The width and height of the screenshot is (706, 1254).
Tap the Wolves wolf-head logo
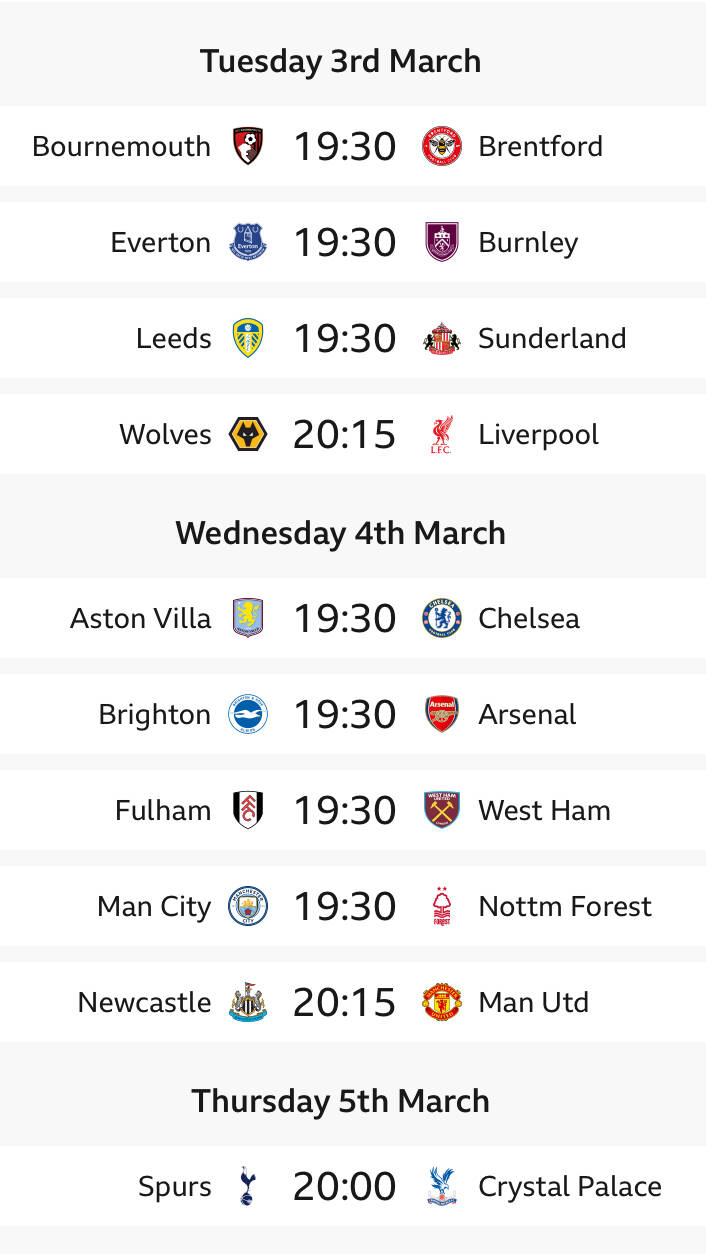coord(247,434)
